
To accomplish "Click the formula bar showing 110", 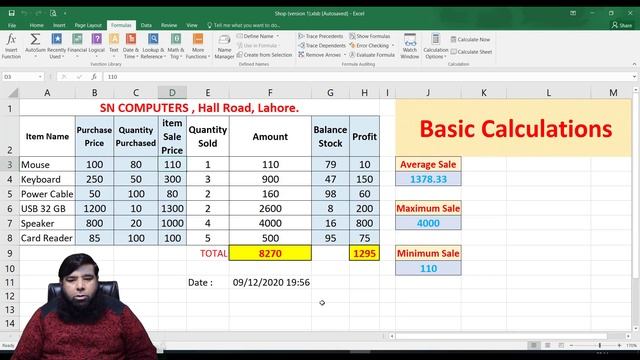I will (x=367, y=77).
